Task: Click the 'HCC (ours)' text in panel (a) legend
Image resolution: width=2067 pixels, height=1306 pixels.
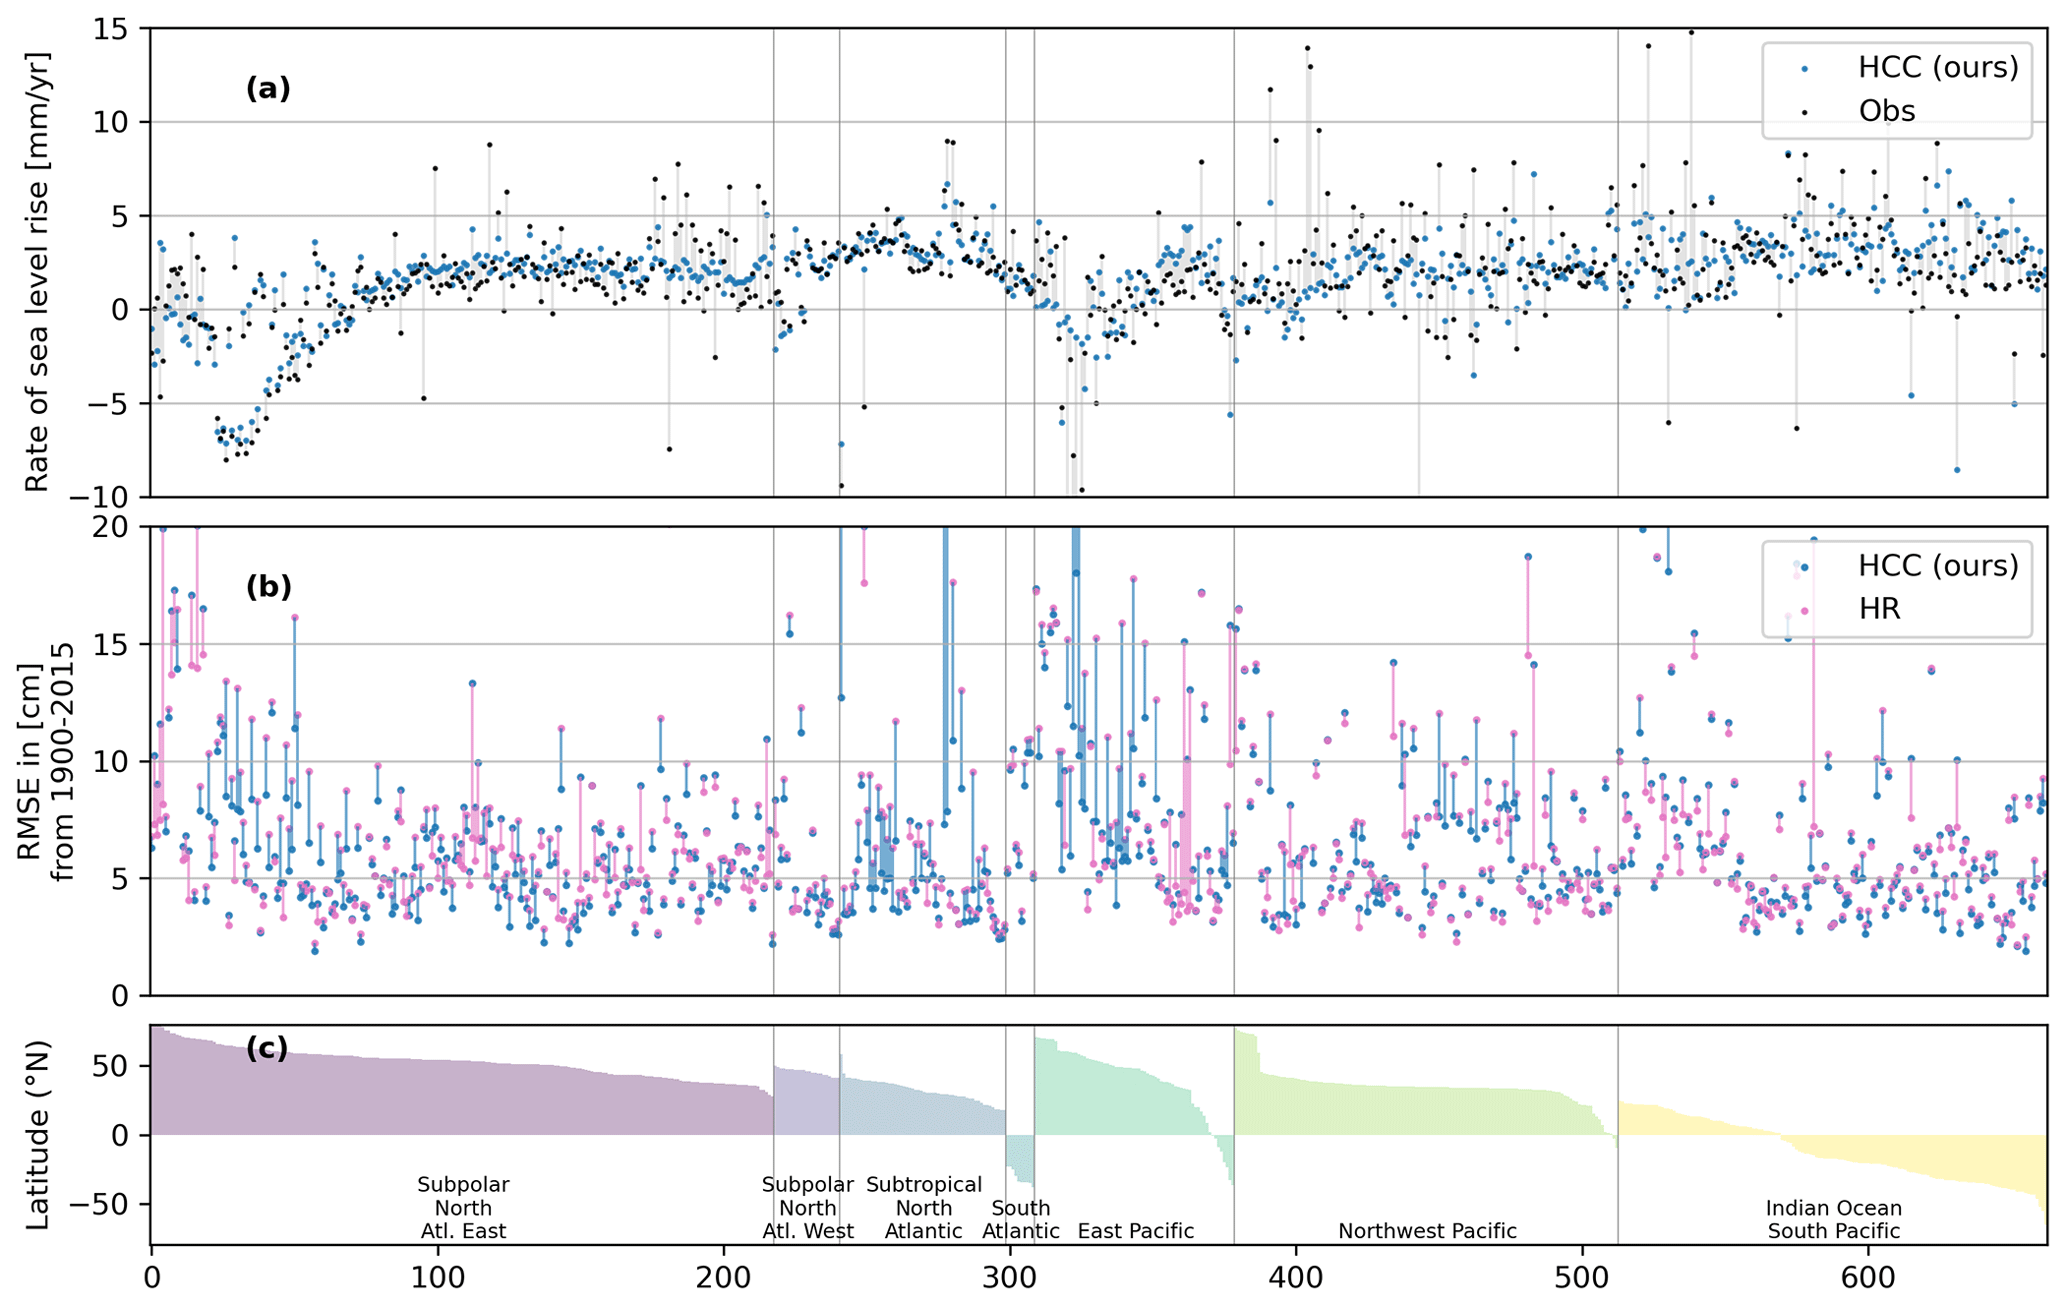Action: pyautogui.click(x=1938, y=67)
